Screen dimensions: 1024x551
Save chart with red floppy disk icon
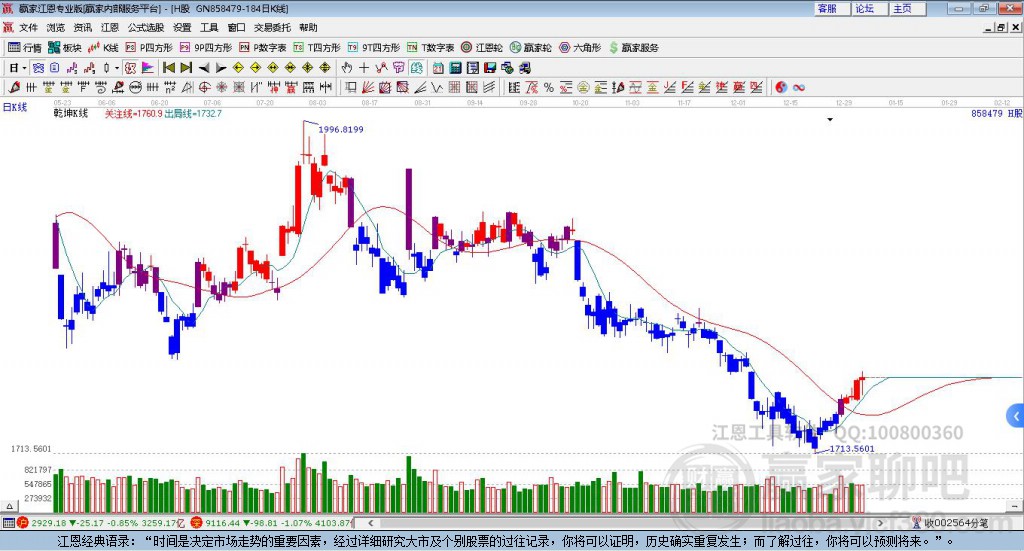click(x=490, y=68)
